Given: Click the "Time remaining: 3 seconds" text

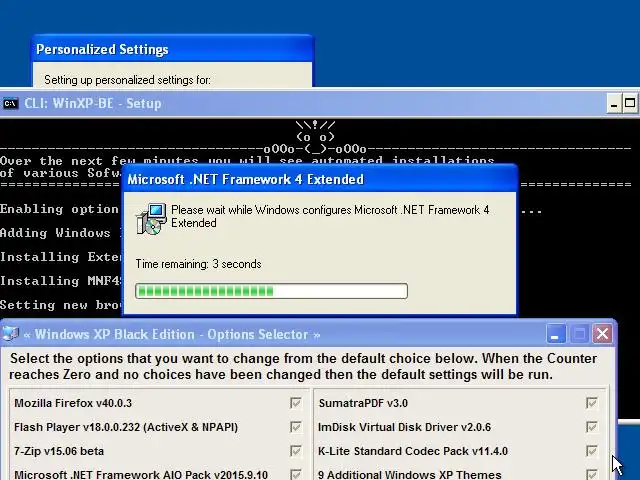Looking at the screenshot, I should [198, 264].
